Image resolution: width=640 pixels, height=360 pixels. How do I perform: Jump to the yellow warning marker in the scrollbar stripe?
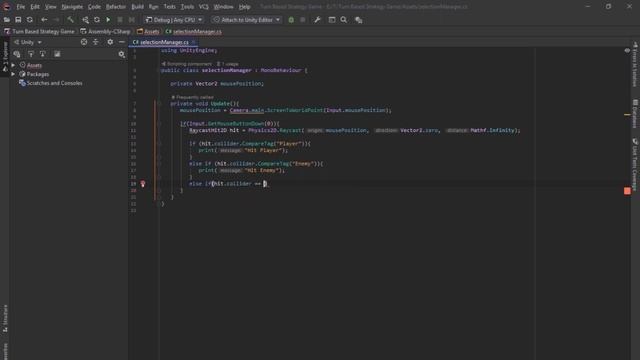[627, 115]
